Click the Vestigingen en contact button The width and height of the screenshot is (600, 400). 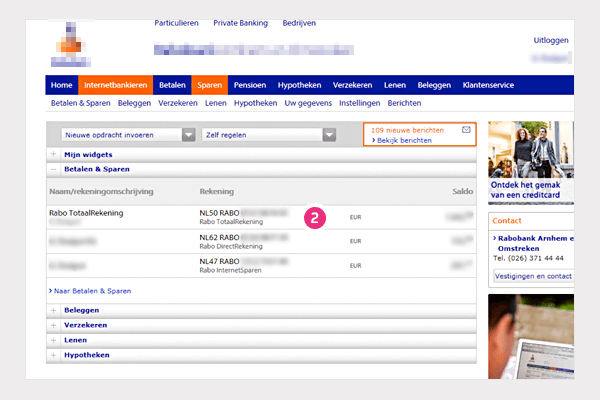click(x=533, y=276)
